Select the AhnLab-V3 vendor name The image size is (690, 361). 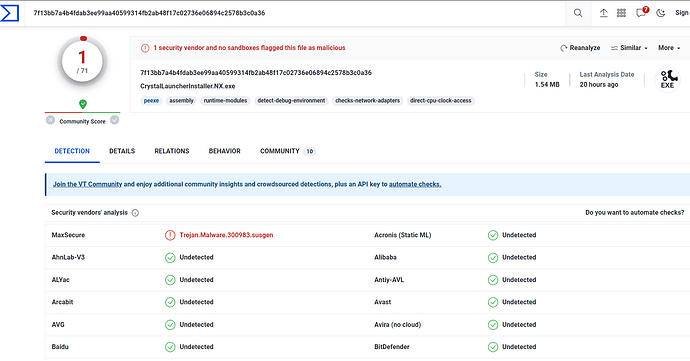pos(68,257)
